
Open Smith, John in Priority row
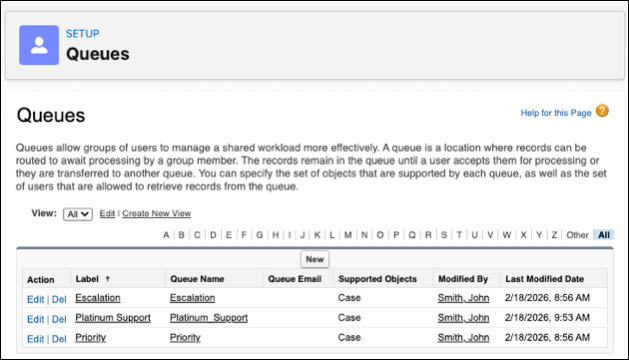[x=463, y=338]
